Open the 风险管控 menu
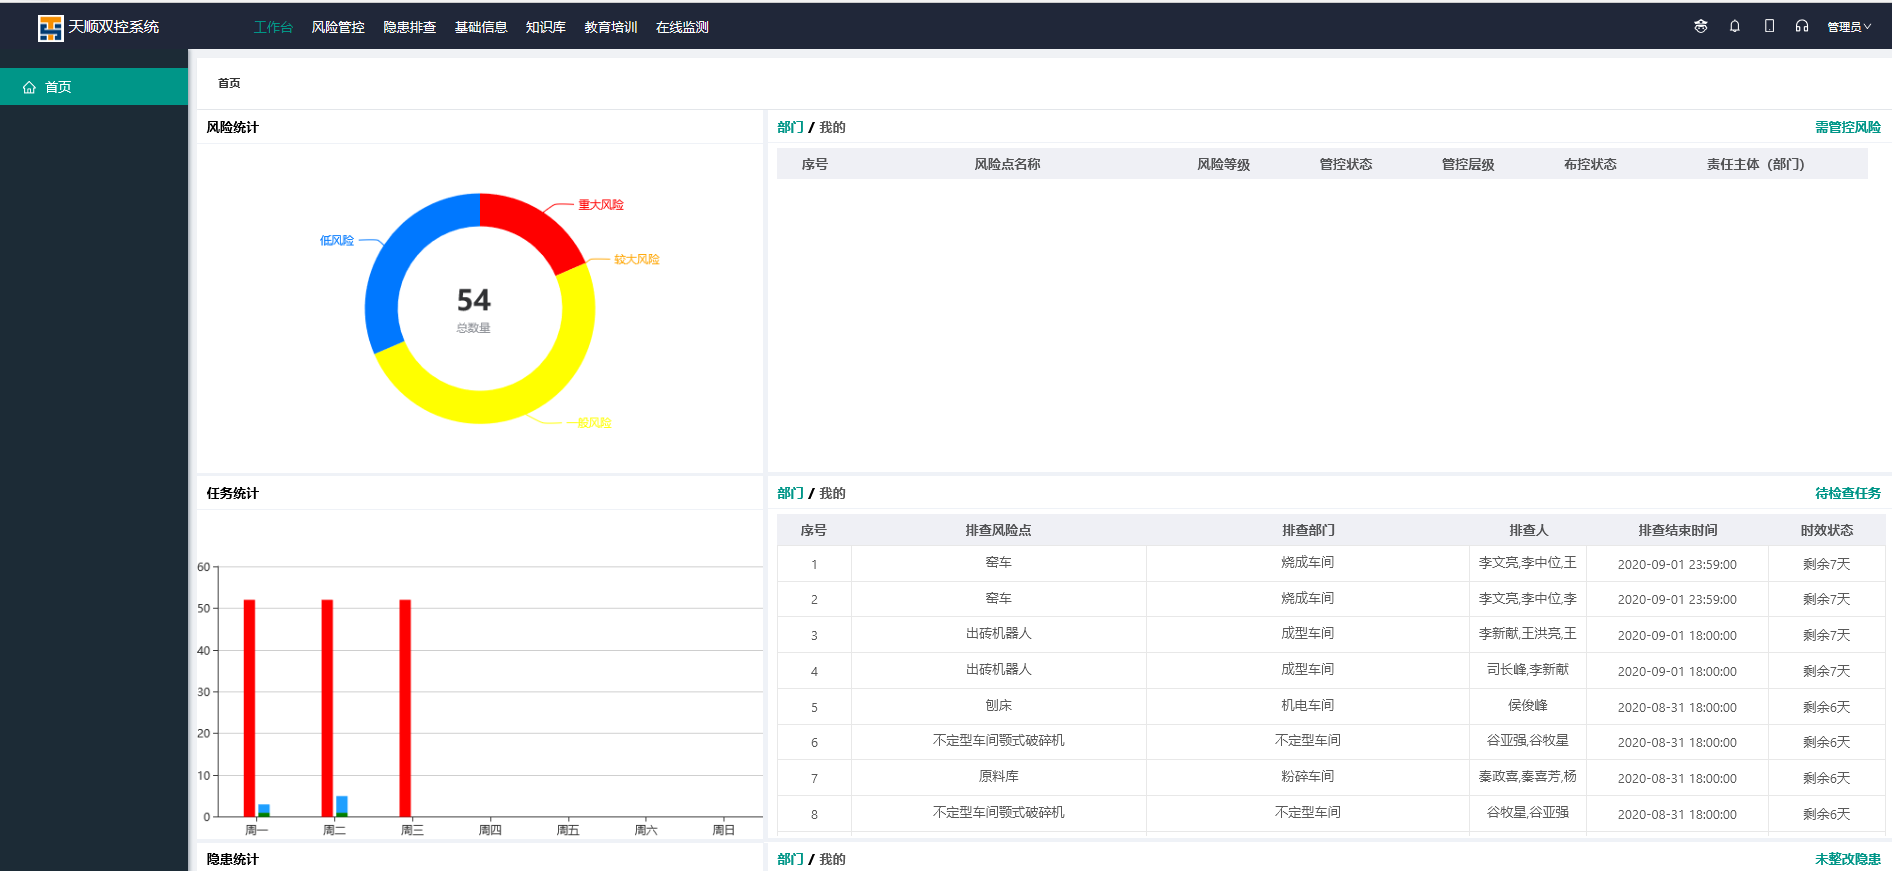Viewport: 1892px width, 871px height. [338, 27]
